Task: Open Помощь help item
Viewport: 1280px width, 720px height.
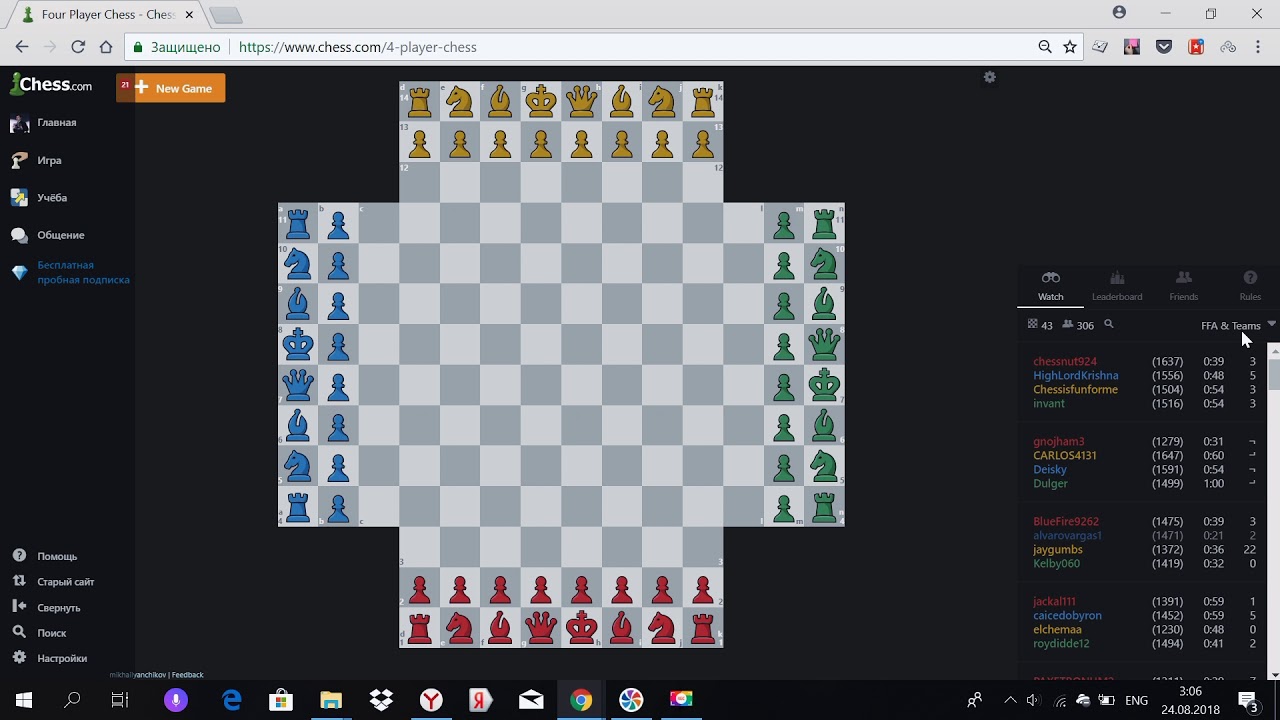Action: click(x=57, y=556)
